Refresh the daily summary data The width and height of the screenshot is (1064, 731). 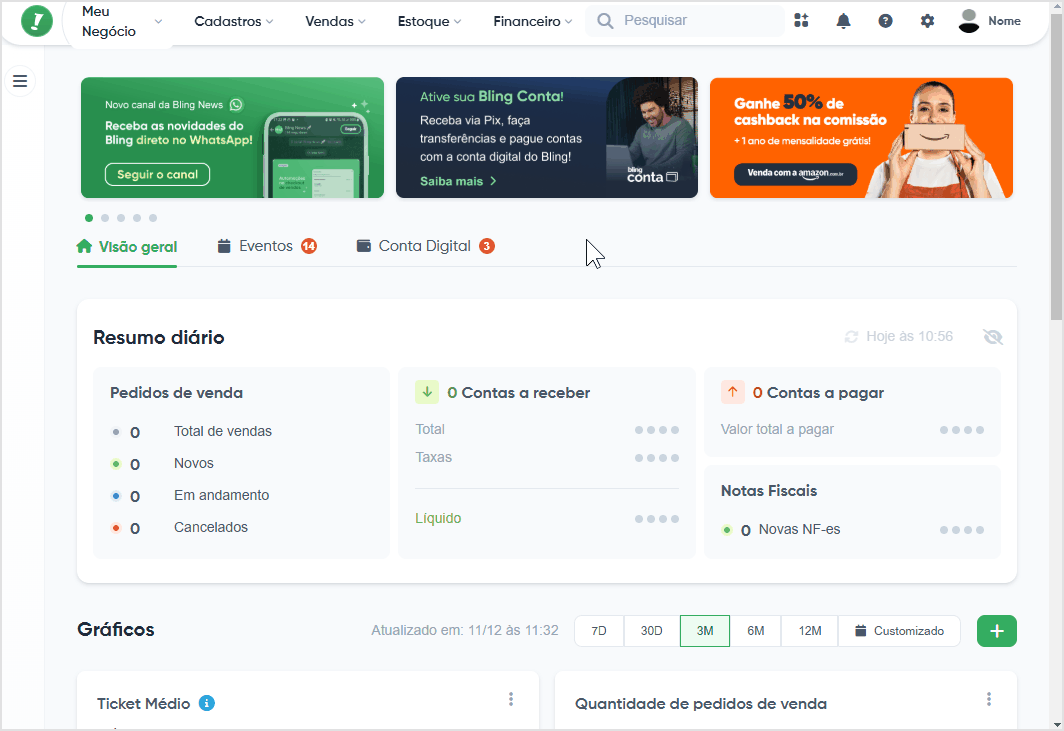pyautogui.click(x=851, y=337)
